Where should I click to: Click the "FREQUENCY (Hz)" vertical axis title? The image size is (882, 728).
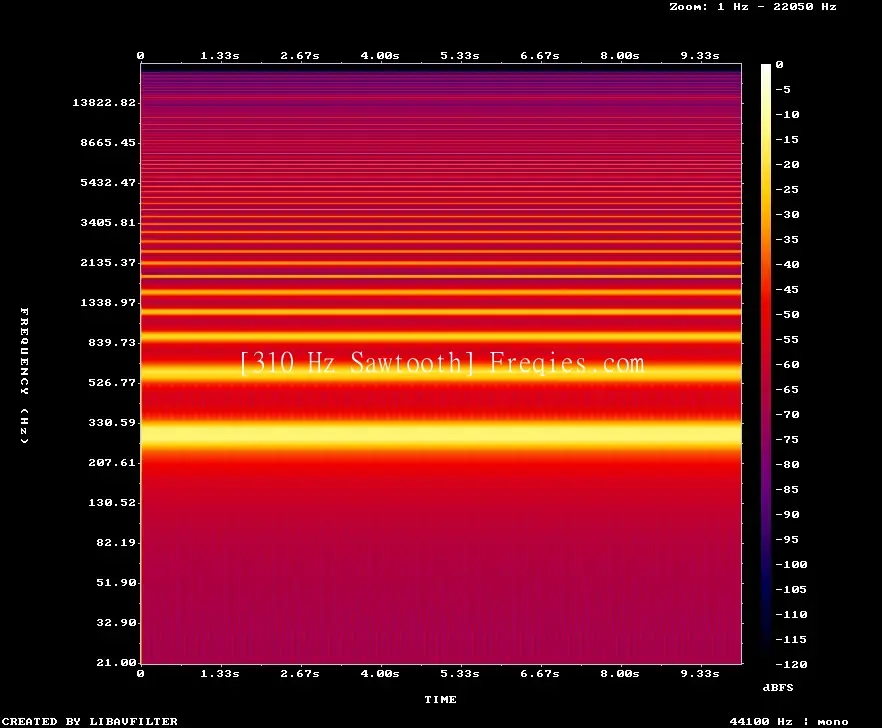pyautogui.click(x=24, y=375)
